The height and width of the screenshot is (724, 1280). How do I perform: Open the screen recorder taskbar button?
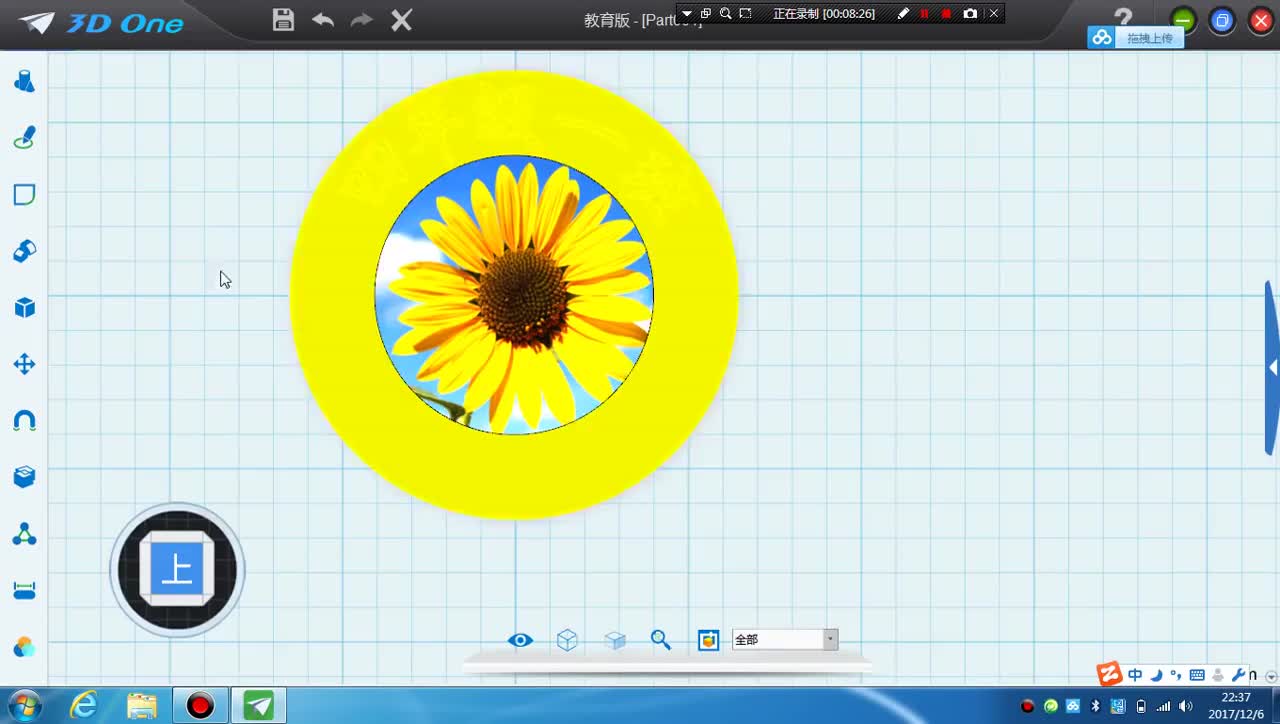[x=200, y=706]
